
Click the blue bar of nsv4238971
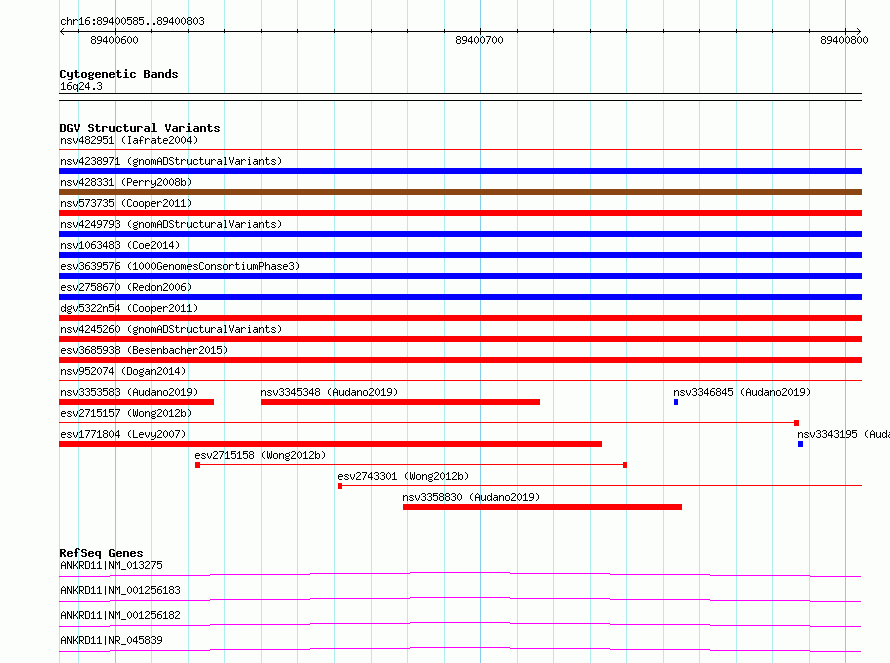coord(460,171)
